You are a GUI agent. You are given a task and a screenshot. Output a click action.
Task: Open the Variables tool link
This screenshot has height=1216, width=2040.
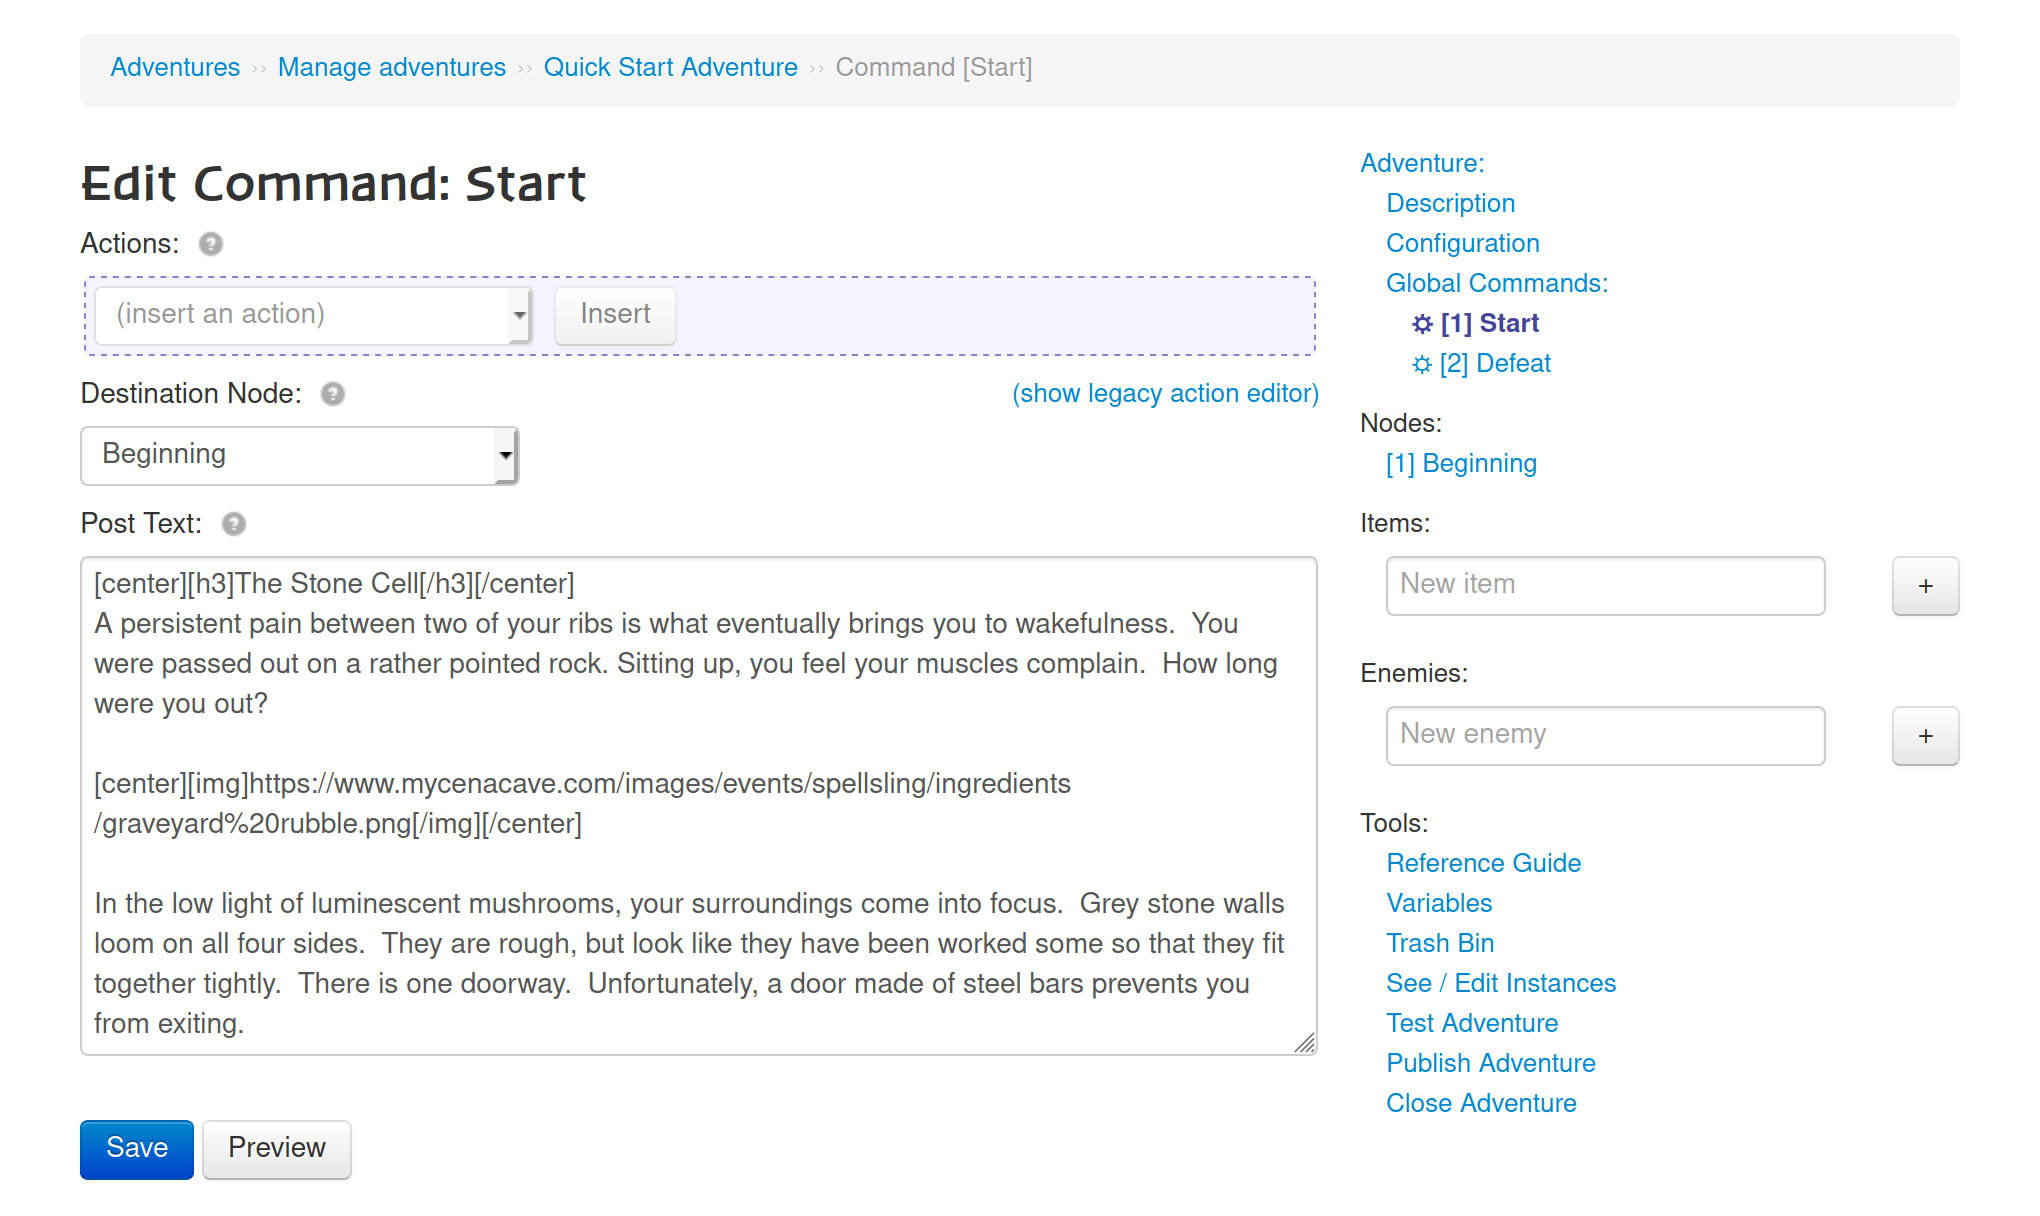coord(1439,903)
